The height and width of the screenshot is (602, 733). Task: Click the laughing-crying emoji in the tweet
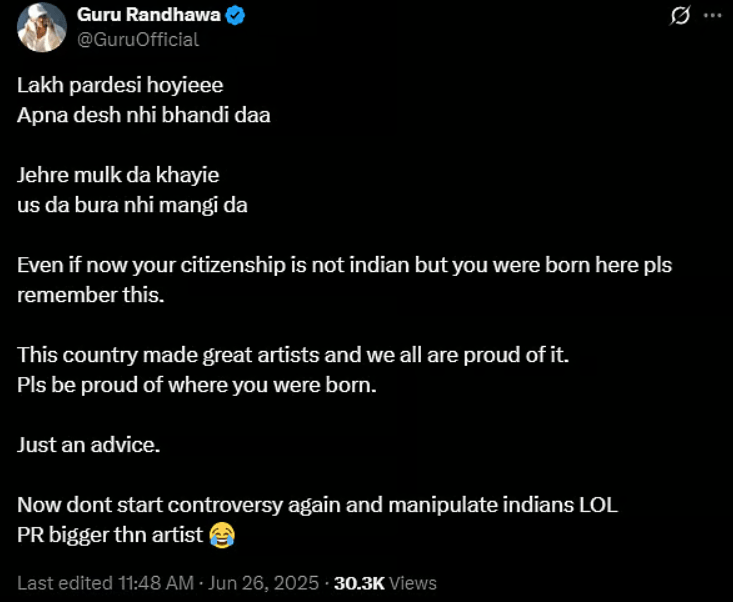tap(222, 536)
